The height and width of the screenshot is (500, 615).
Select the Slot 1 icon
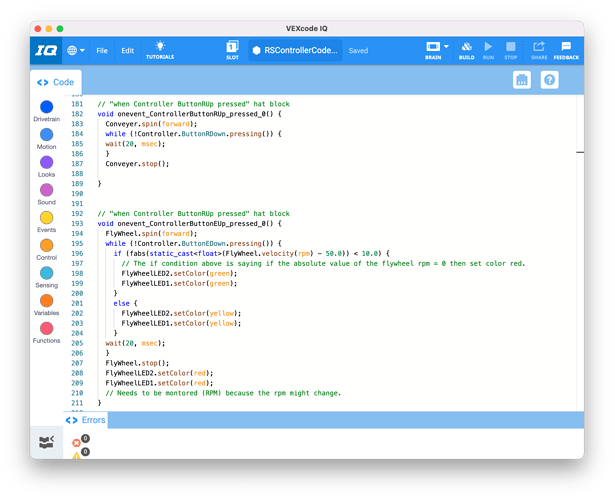click(232, 50)
